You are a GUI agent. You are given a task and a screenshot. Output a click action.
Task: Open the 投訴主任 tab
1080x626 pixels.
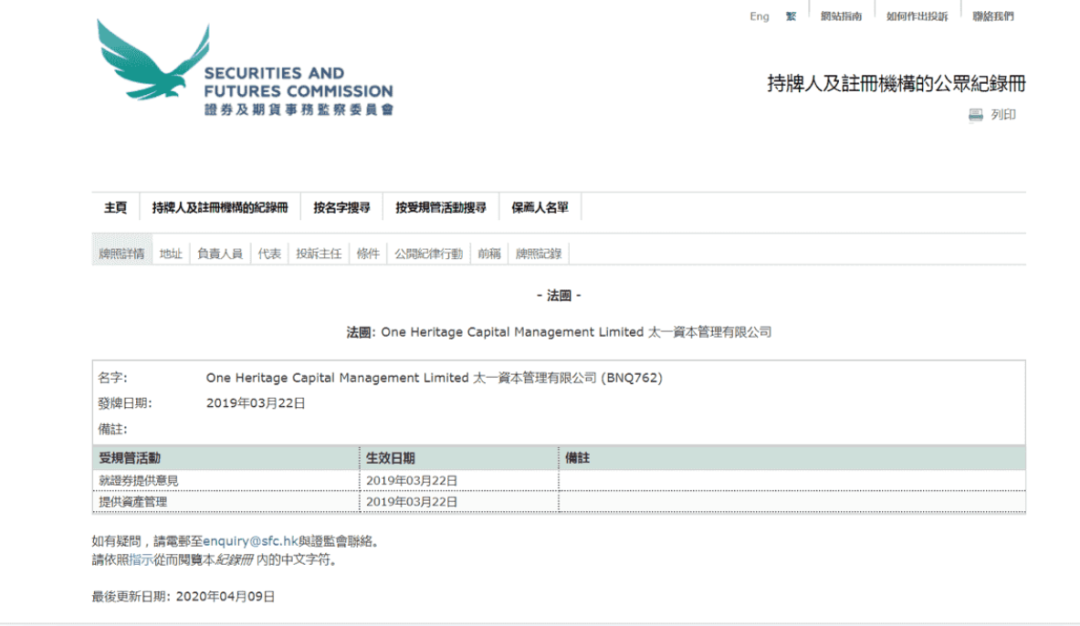[319, 254]
